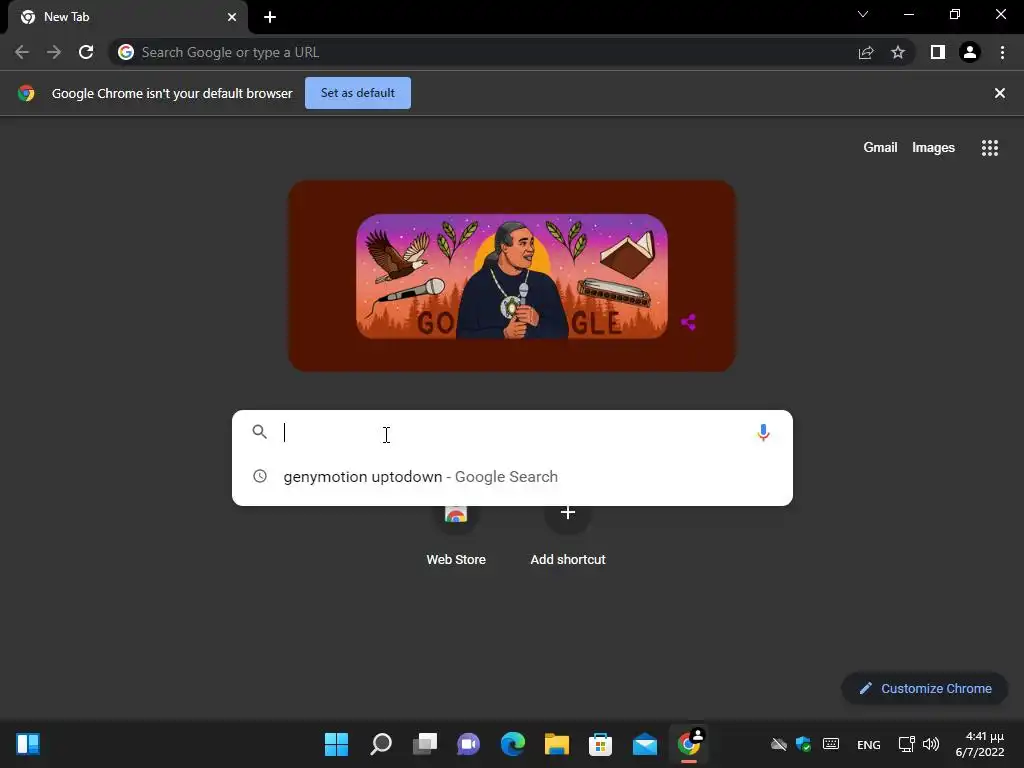Launch Microsoft Edge from taskbar

[x=513, y=744]
